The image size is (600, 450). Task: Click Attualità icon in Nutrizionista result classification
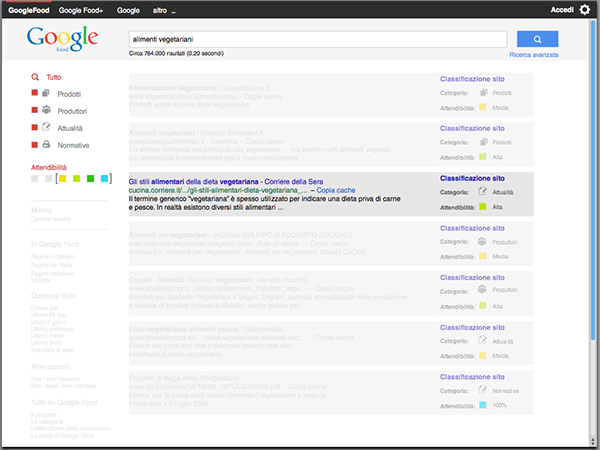coord(483,340)
